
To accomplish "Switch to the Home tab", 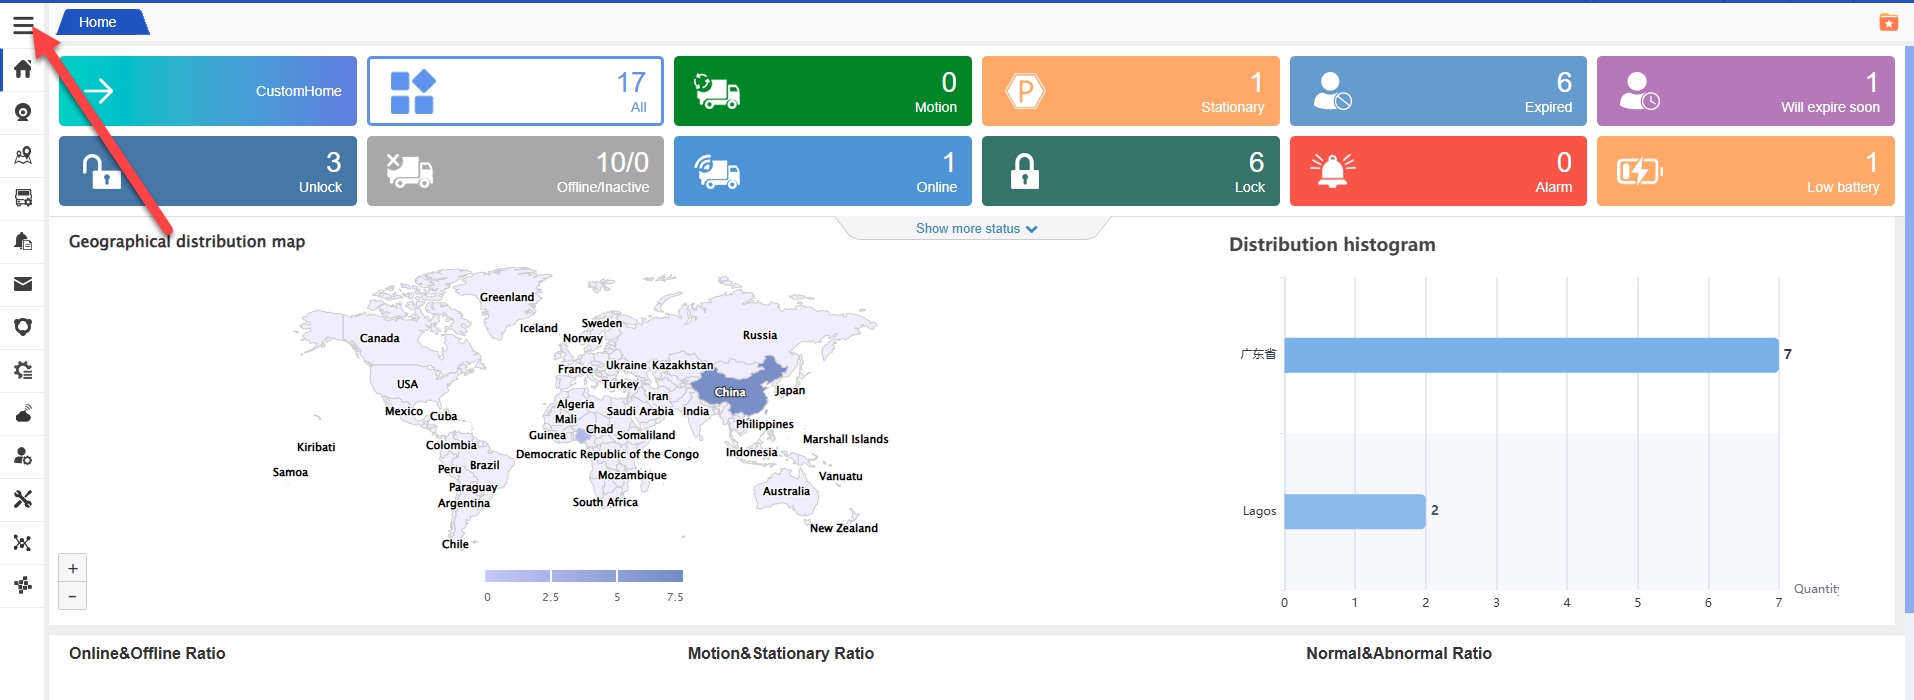I will (x=98, y=22).
